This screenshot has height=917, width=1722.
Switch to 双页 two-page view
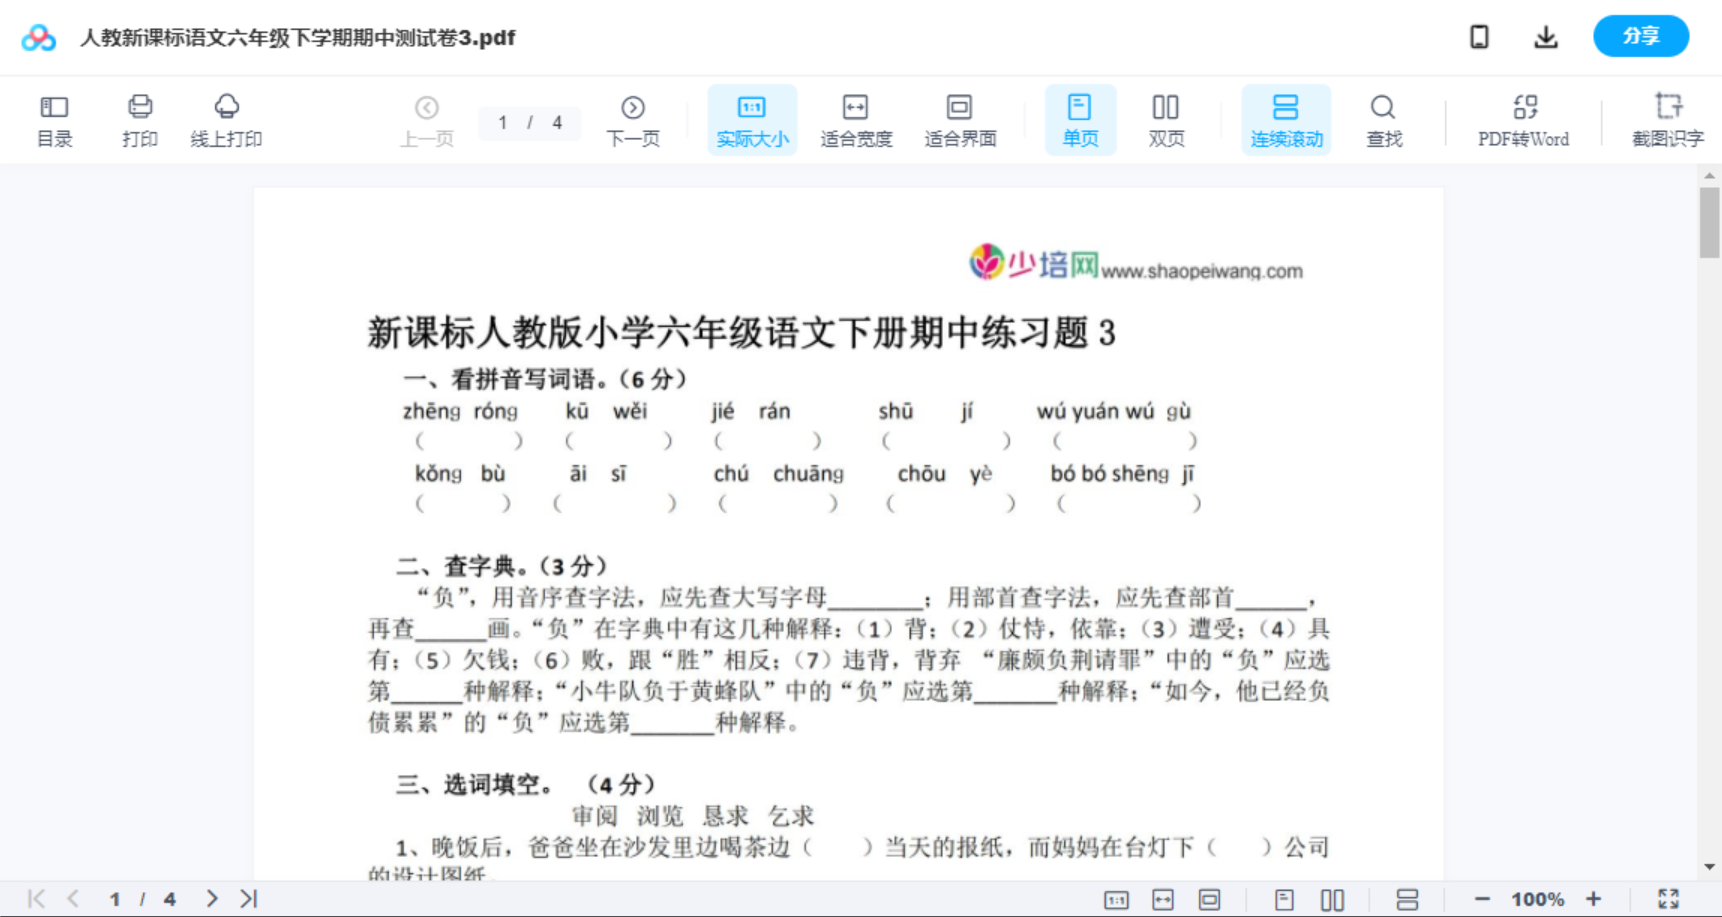tap(1166, 119)
